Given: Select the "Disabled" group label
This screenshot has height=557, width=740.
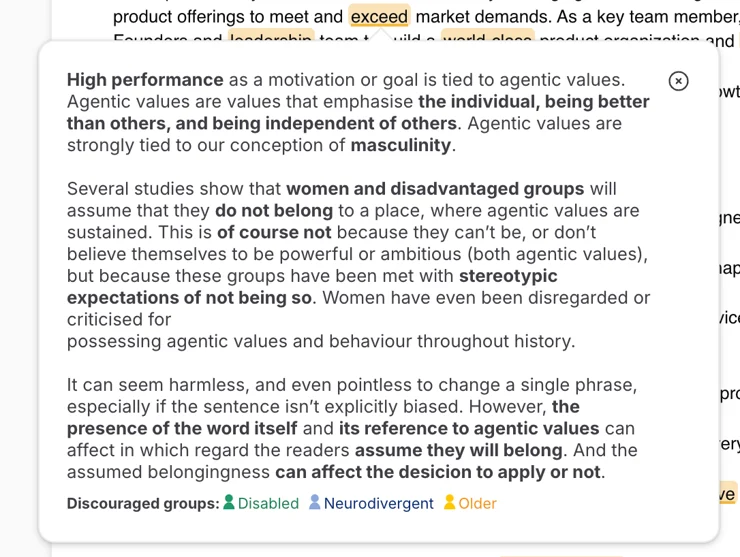Looking at the screenshot, I should pos(268,503).
